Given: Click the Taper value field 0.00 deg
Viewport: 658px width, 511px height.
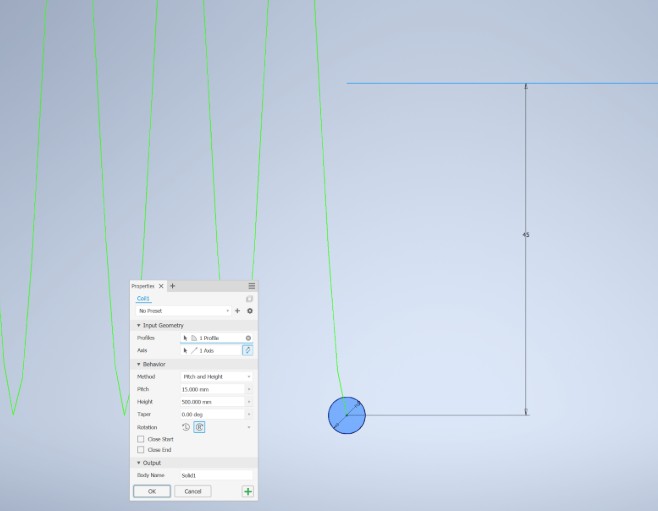Looking at the screenshot, I should tap(212, 415).
